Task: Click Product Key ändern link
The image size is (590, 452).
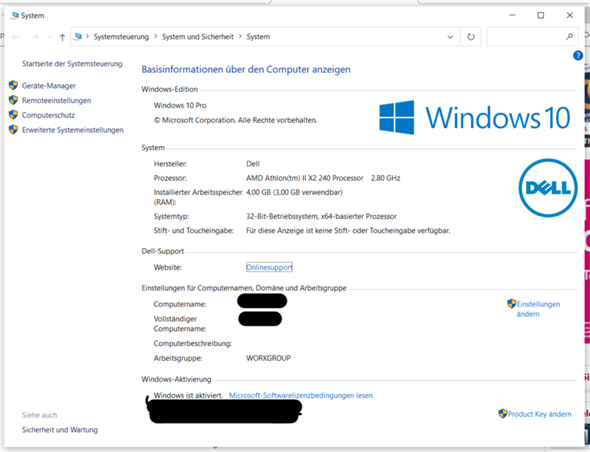Action: [x=540, y=414]
